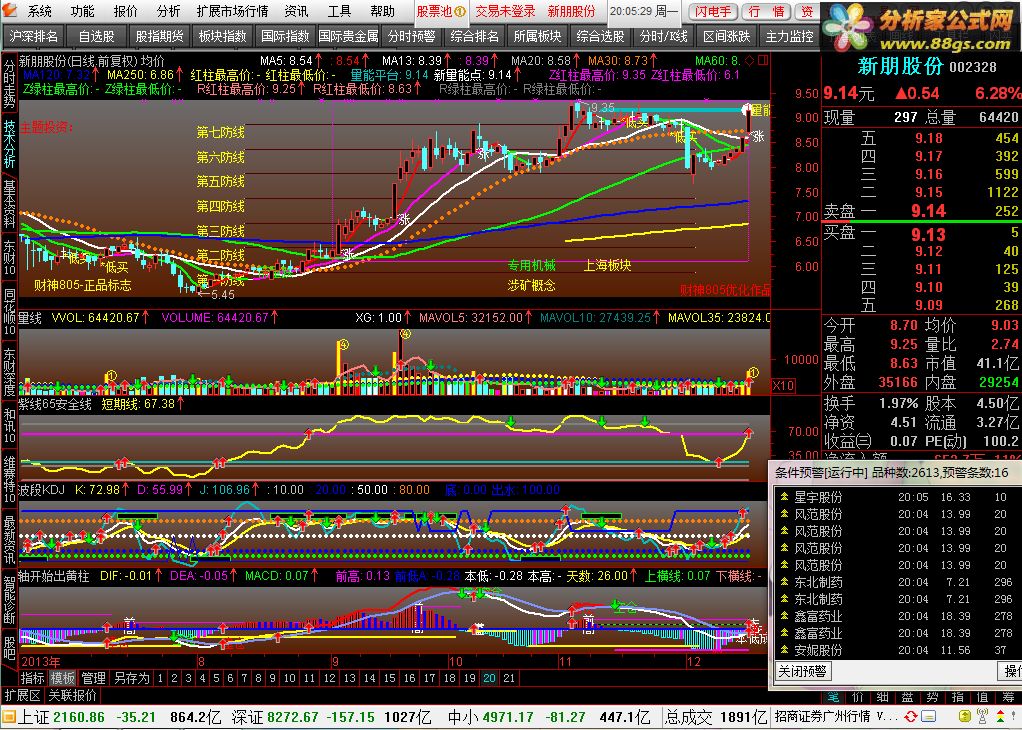1022x730 pixels.
Task: Open the 主力监控 toolbar tab
Action: pos(789,36)
